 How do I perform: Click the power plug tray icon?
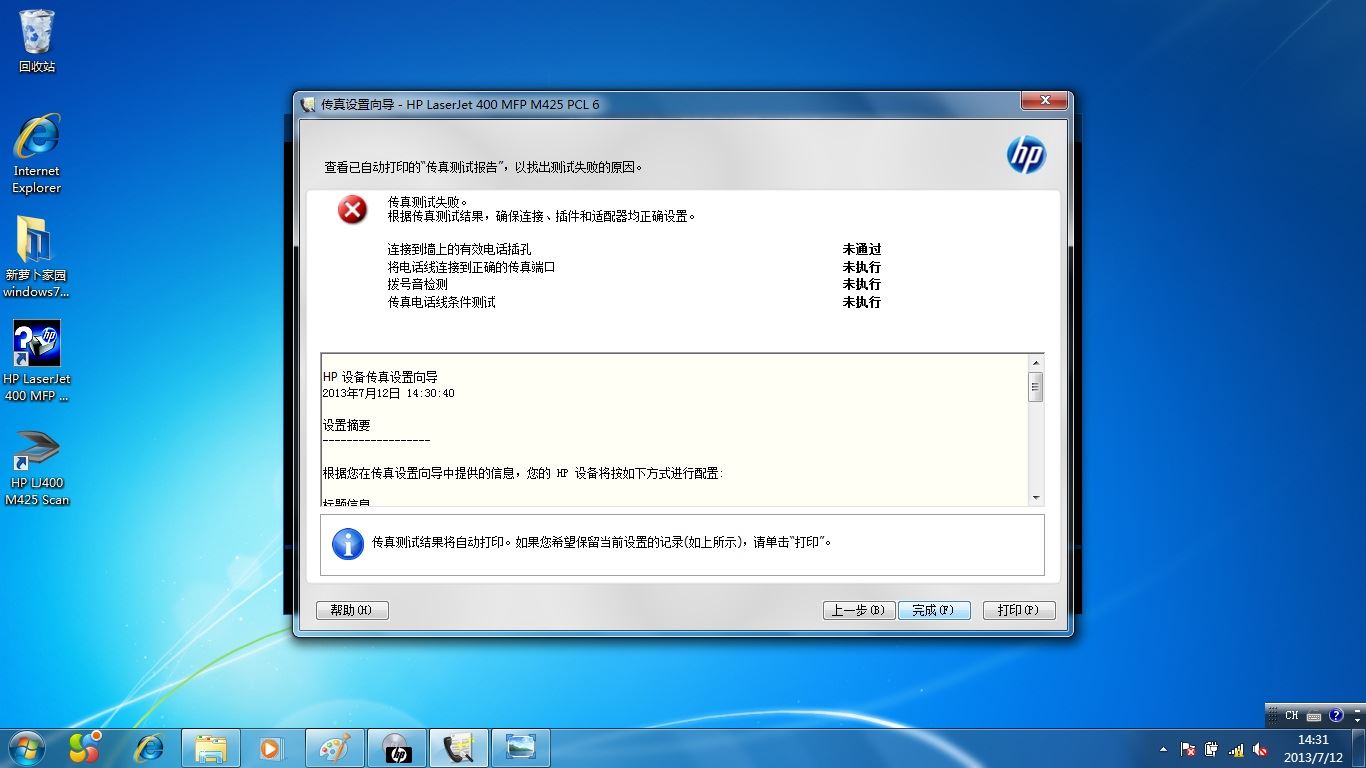click(x=1212, y=749)
